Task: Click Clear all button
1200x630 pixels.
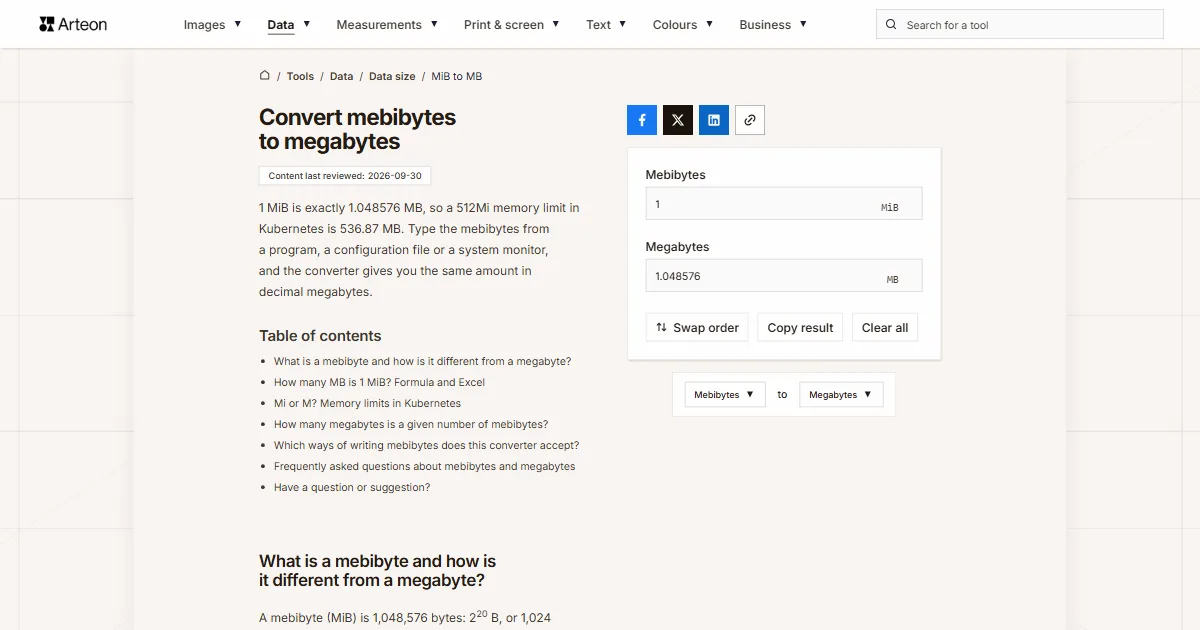Action: pos(885,328)
